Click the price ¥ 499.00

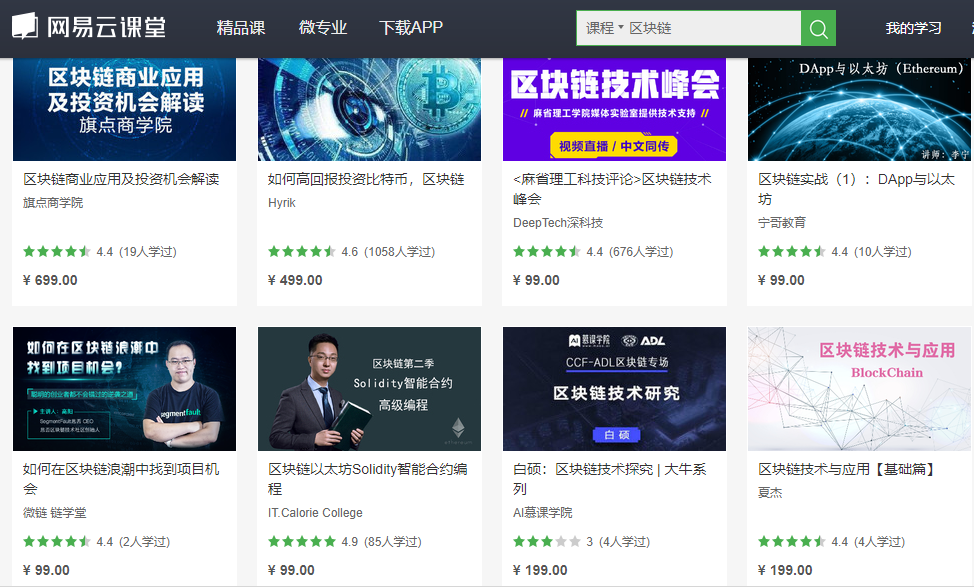(x=295, y=280)
